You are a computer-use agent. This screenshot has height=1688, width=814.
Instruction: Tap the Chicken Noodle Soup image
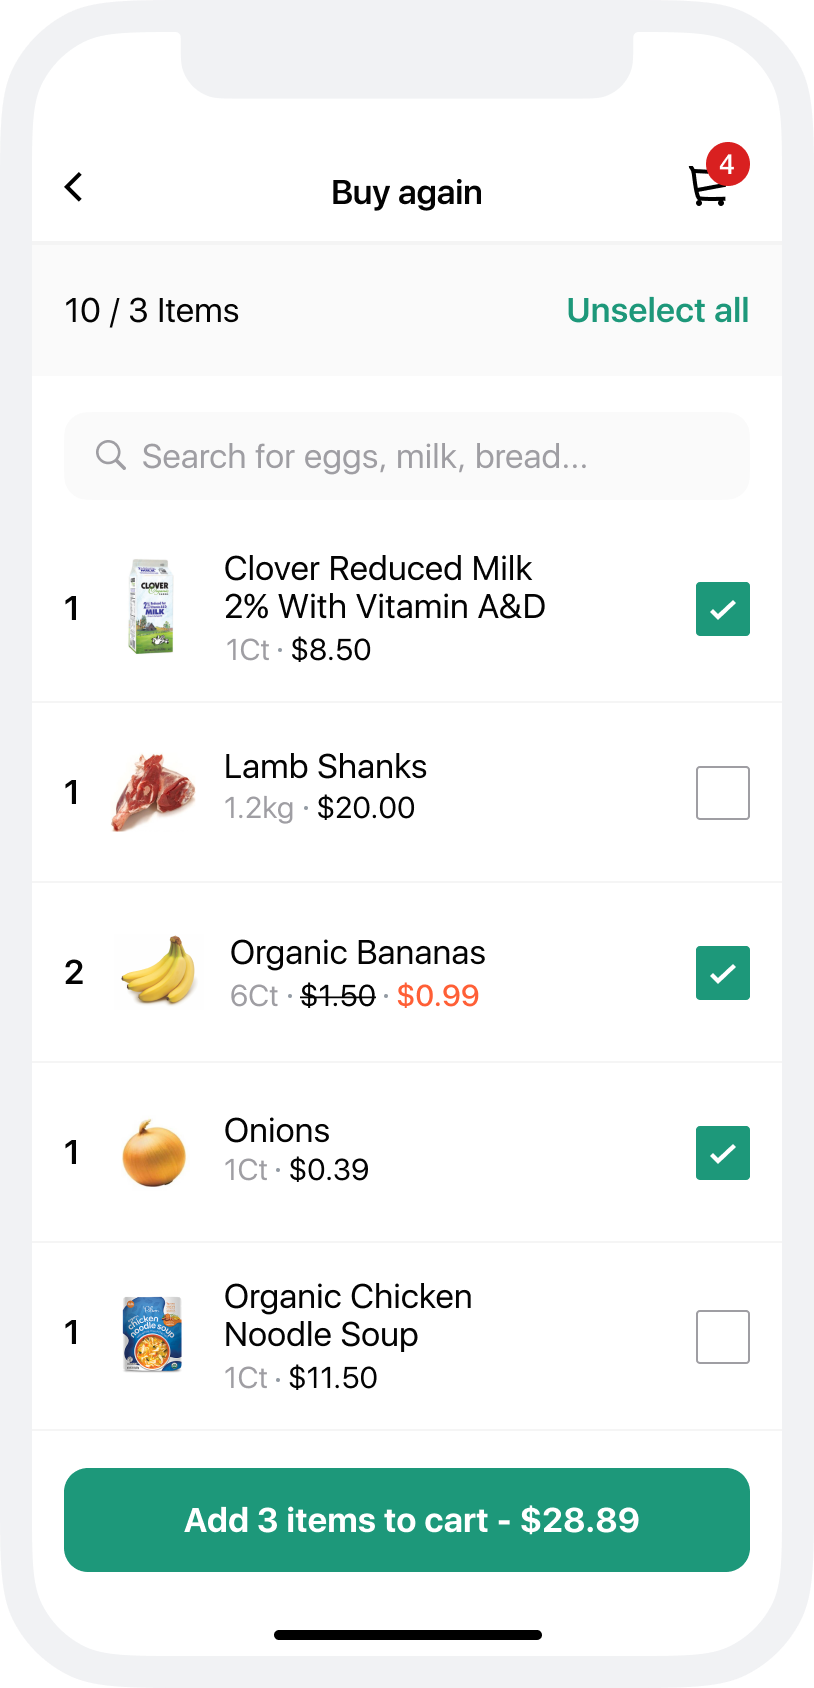pyautogui.click(x=153, y=1334)
